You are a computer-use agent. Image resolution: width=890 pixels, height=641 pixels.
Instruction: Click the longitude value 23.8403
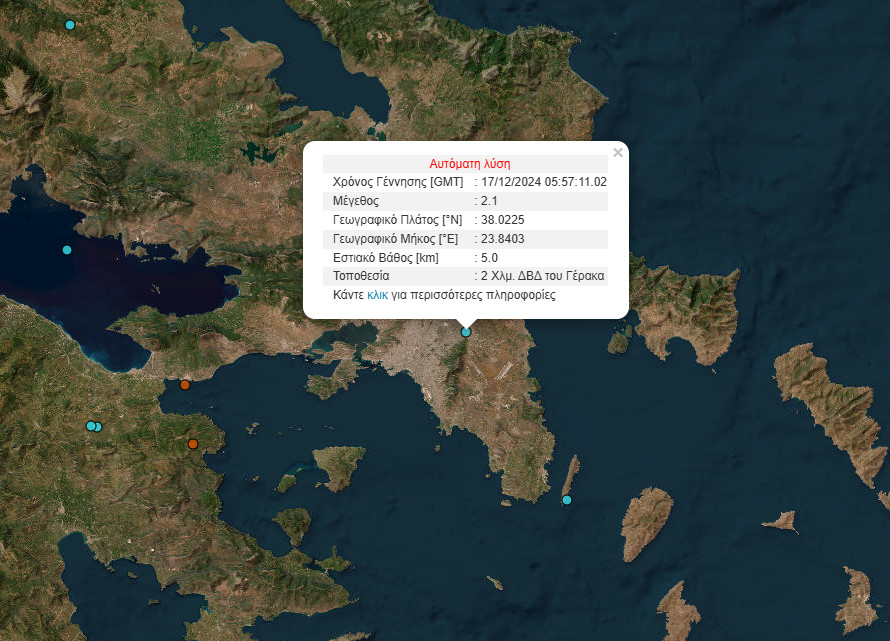point(503,239)
